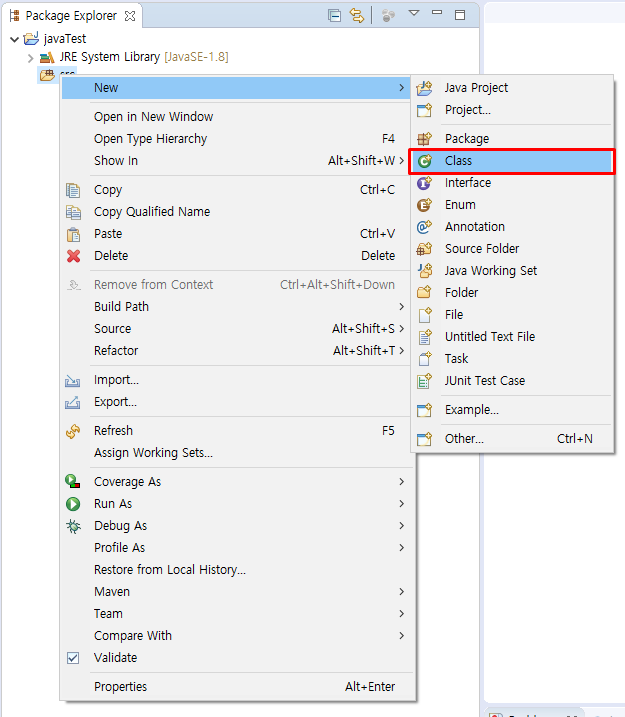Viewport: 625px width, 717px height.
Task: Expand the Maven submenu arrow
Action: (x=401, y=592)
